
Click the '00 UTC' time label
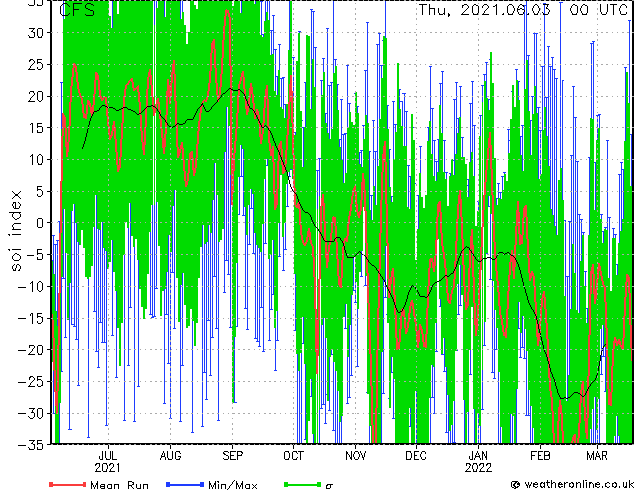point(598,10)
